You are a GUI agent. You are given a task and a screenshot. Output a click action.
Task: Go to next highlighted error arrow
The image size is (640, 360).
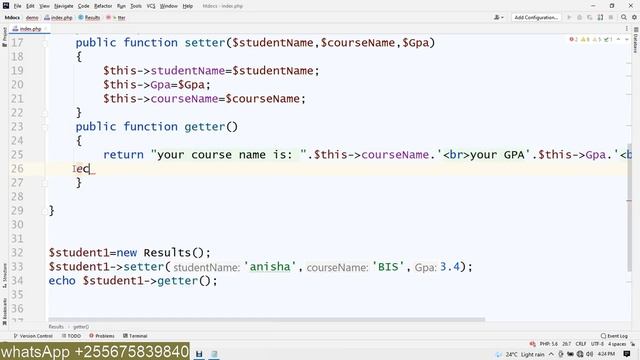point(627,39)
